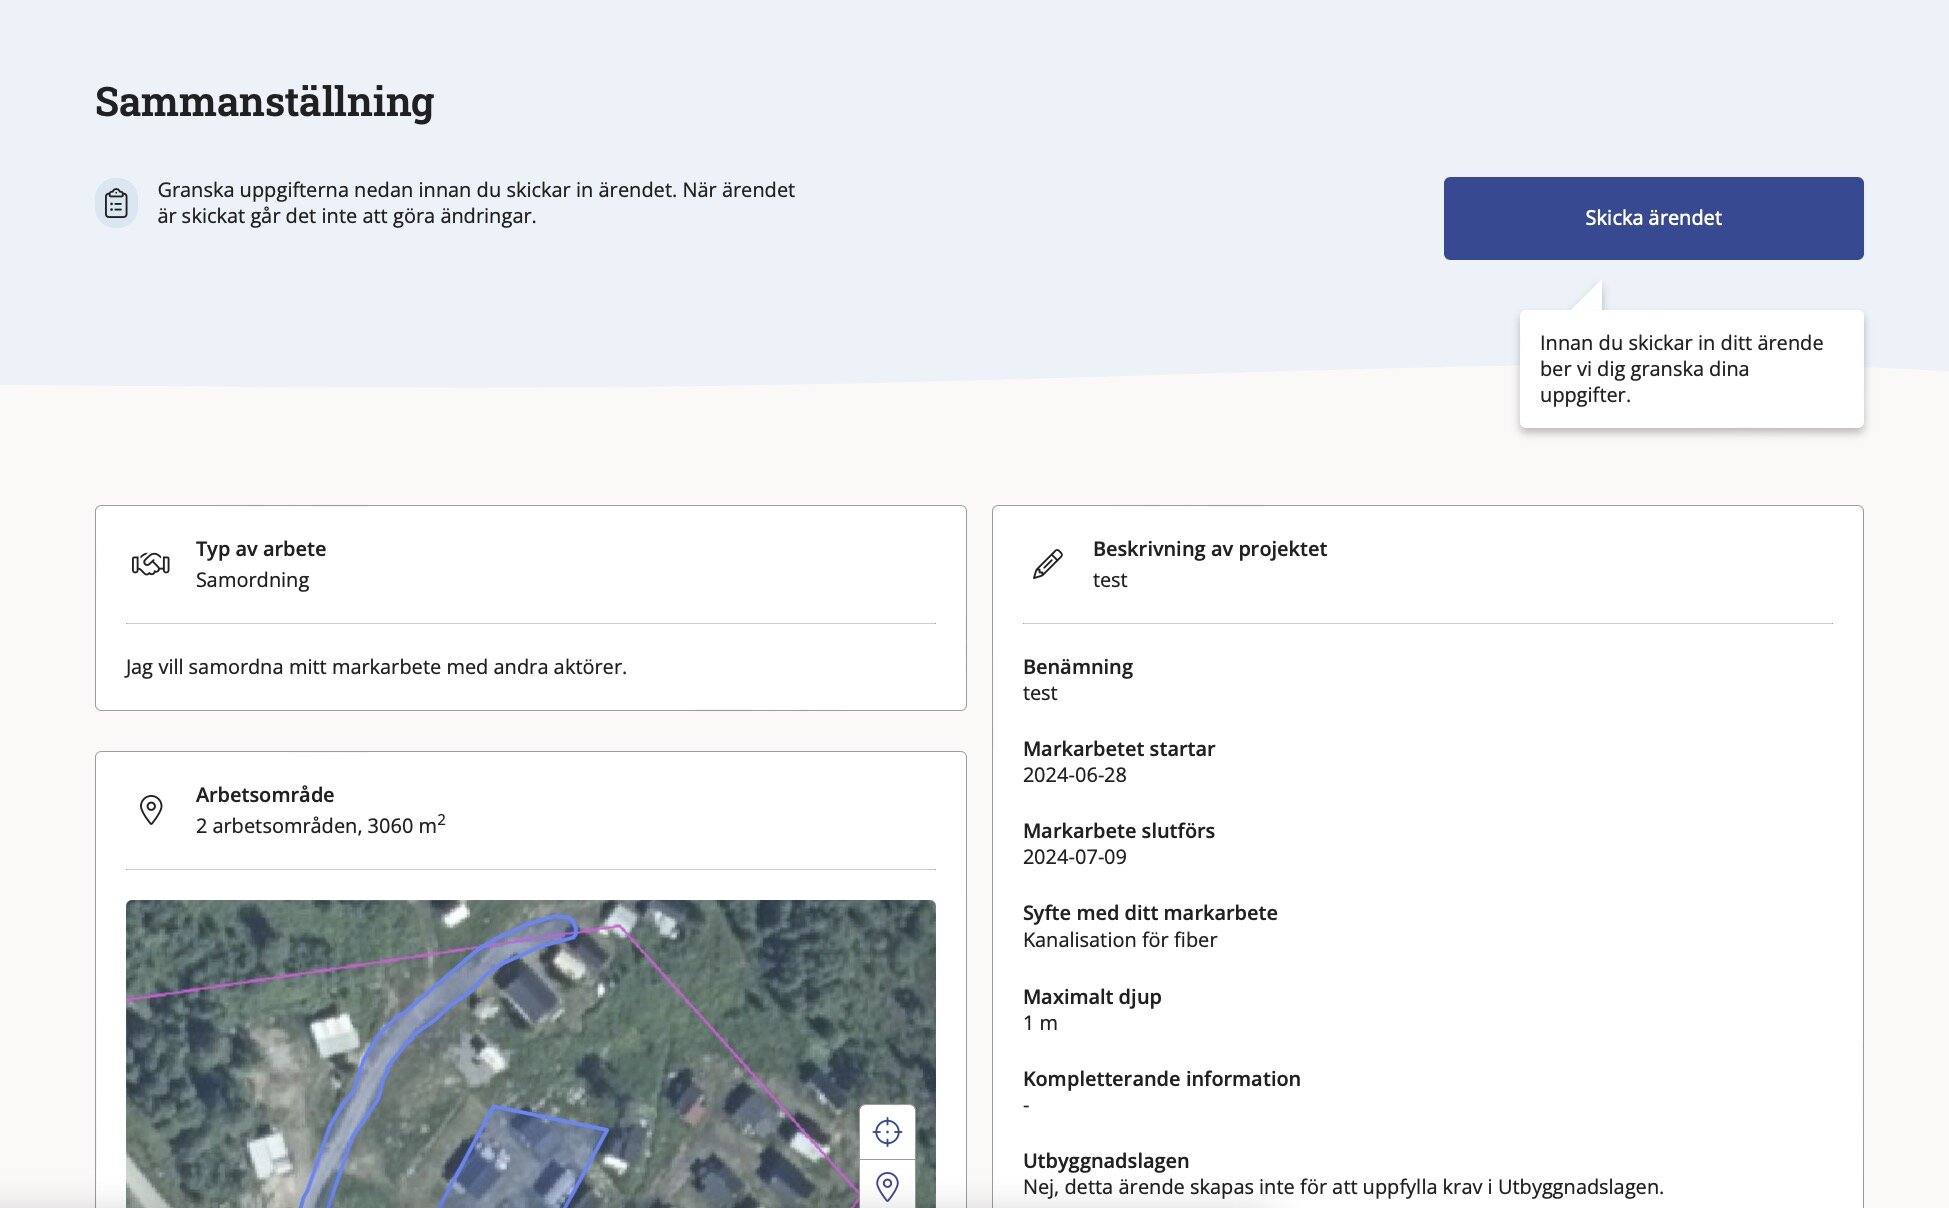This screenshot has height=1208, width=1949.
Task: Click the map marker pin button
Action: pos(887,1186)
